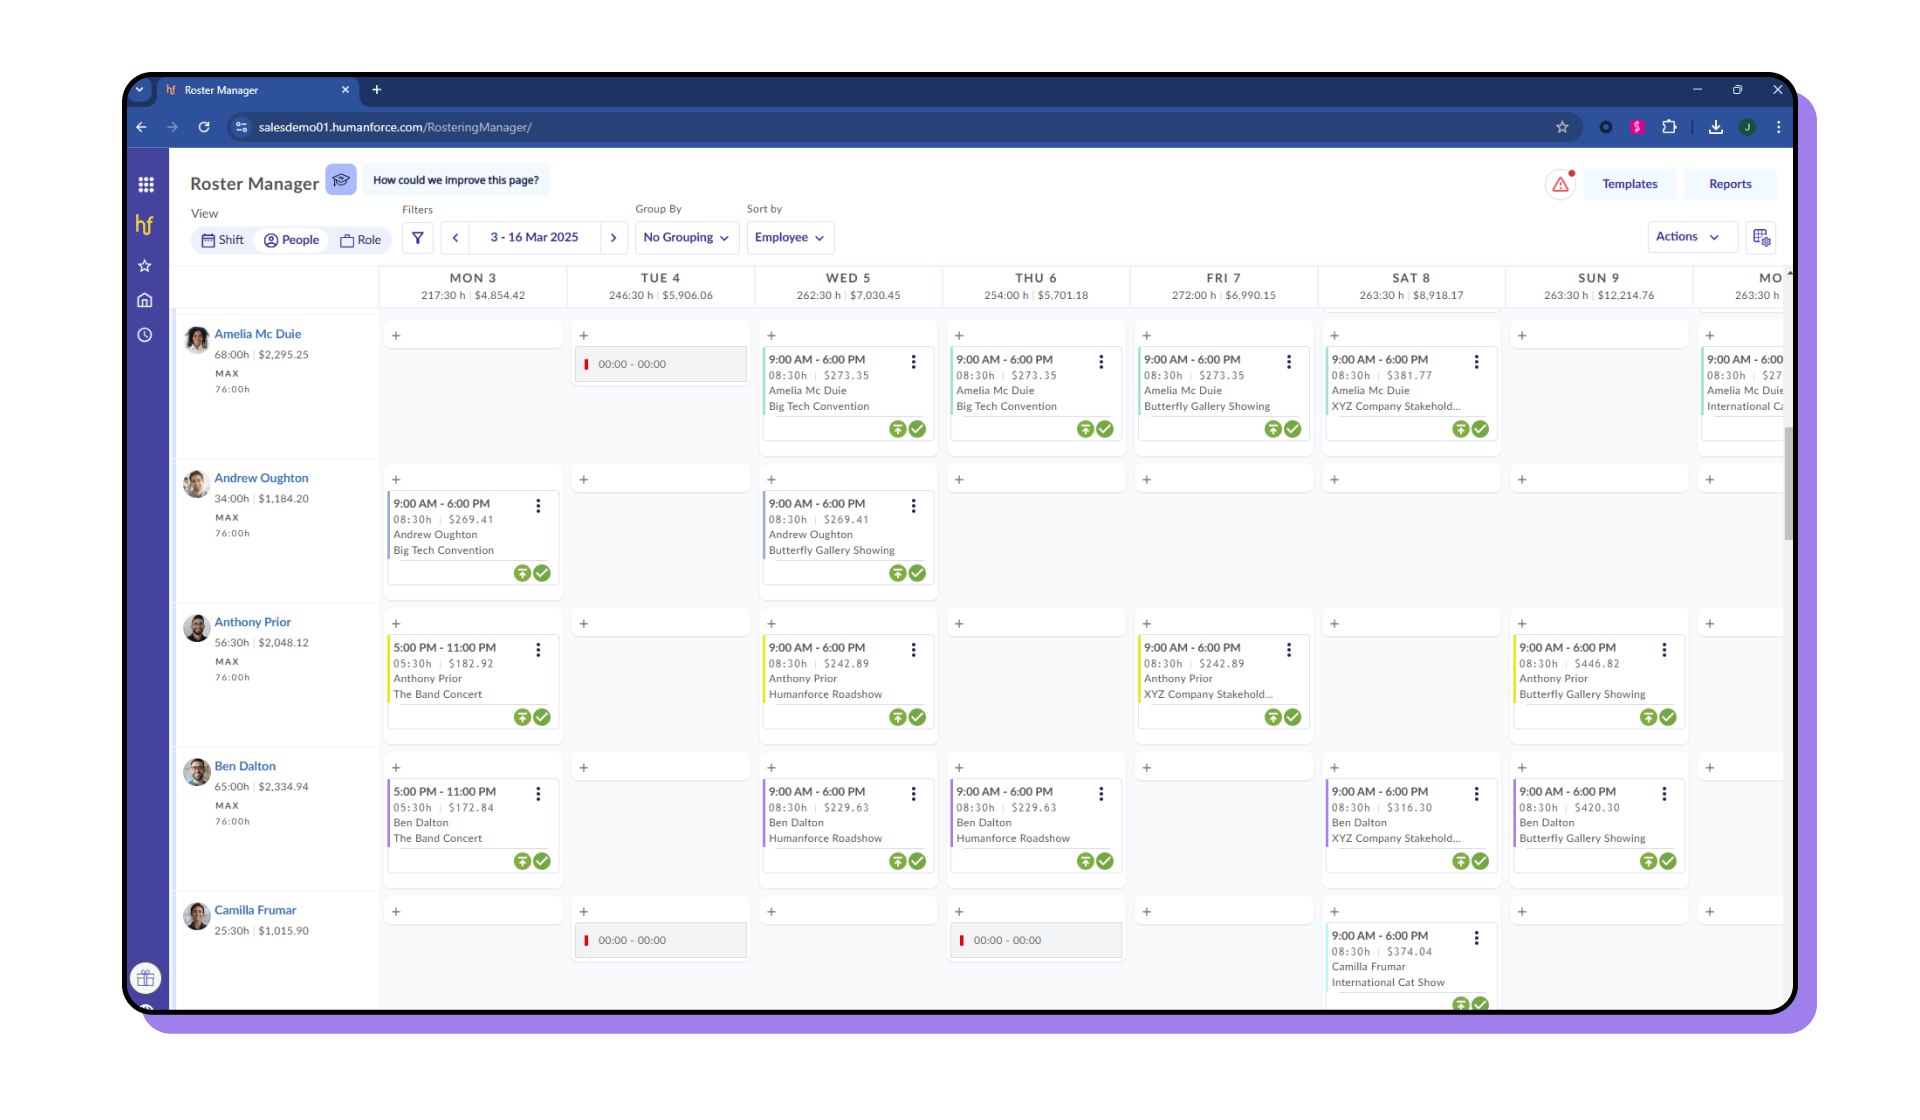Select the favorites star in the sidebar

point(145,266)
